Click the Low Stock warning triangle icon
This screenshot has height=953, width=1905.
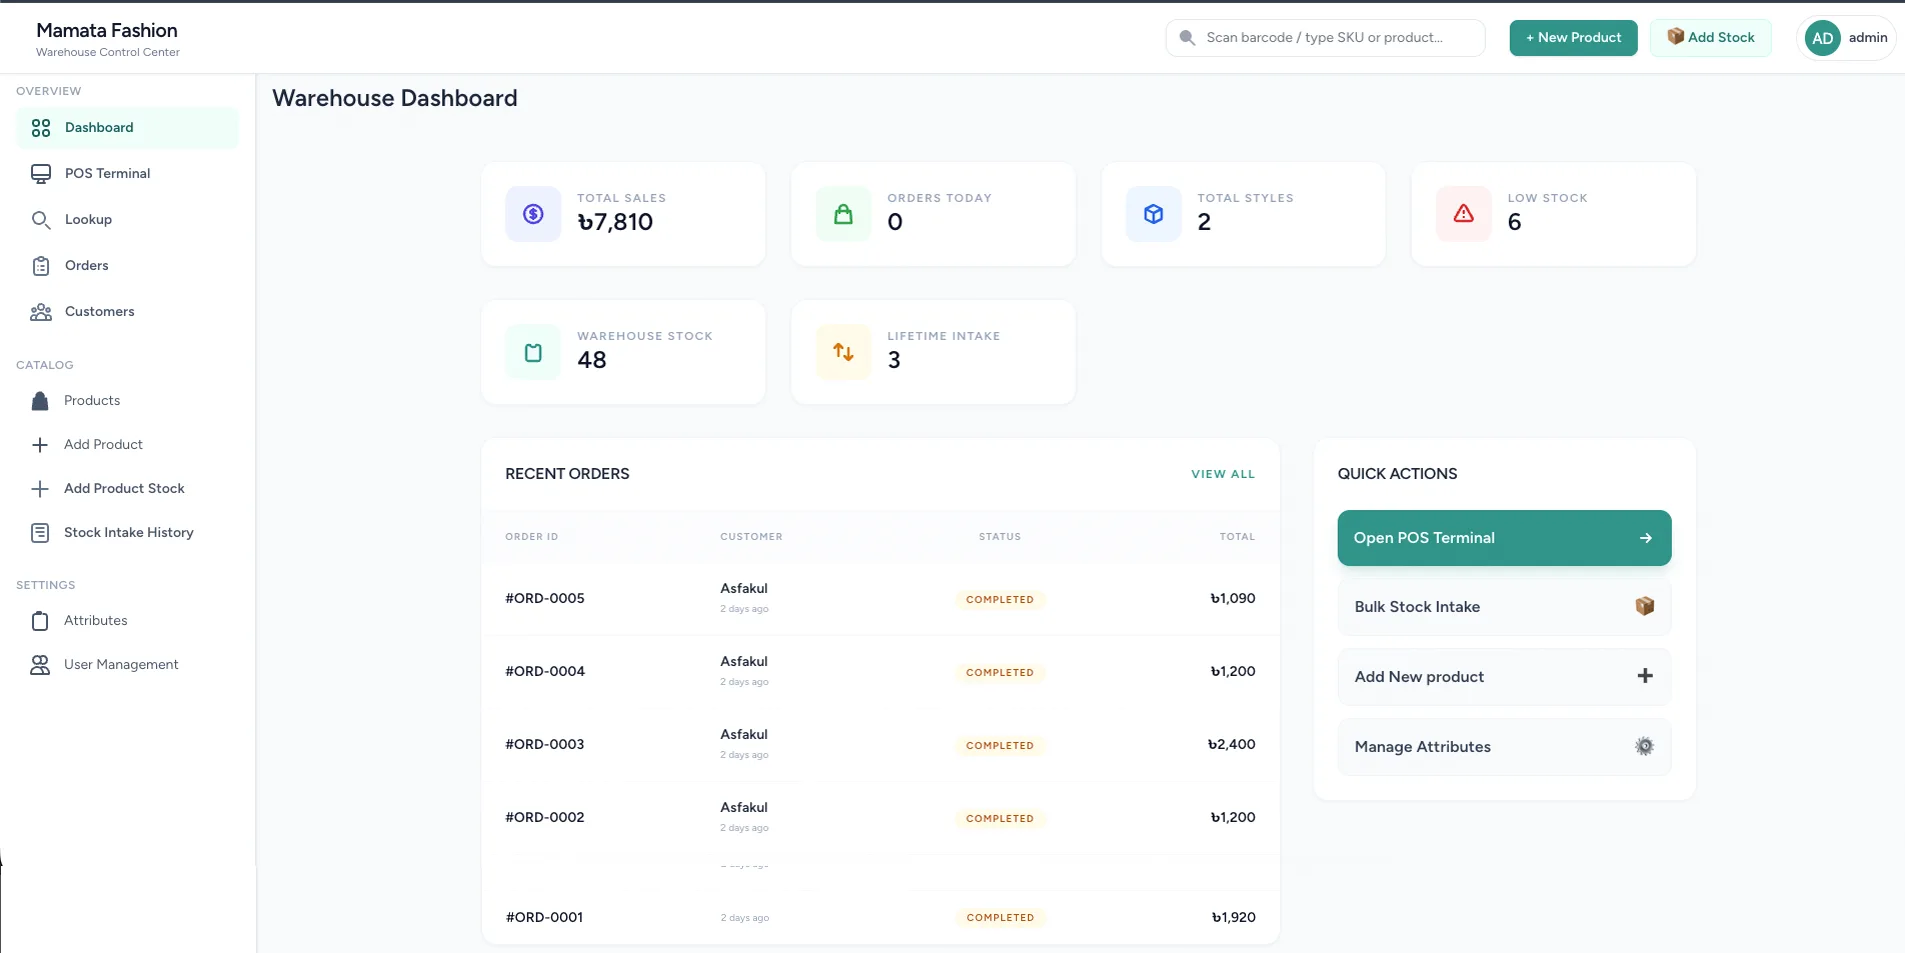pos(1463,214)
